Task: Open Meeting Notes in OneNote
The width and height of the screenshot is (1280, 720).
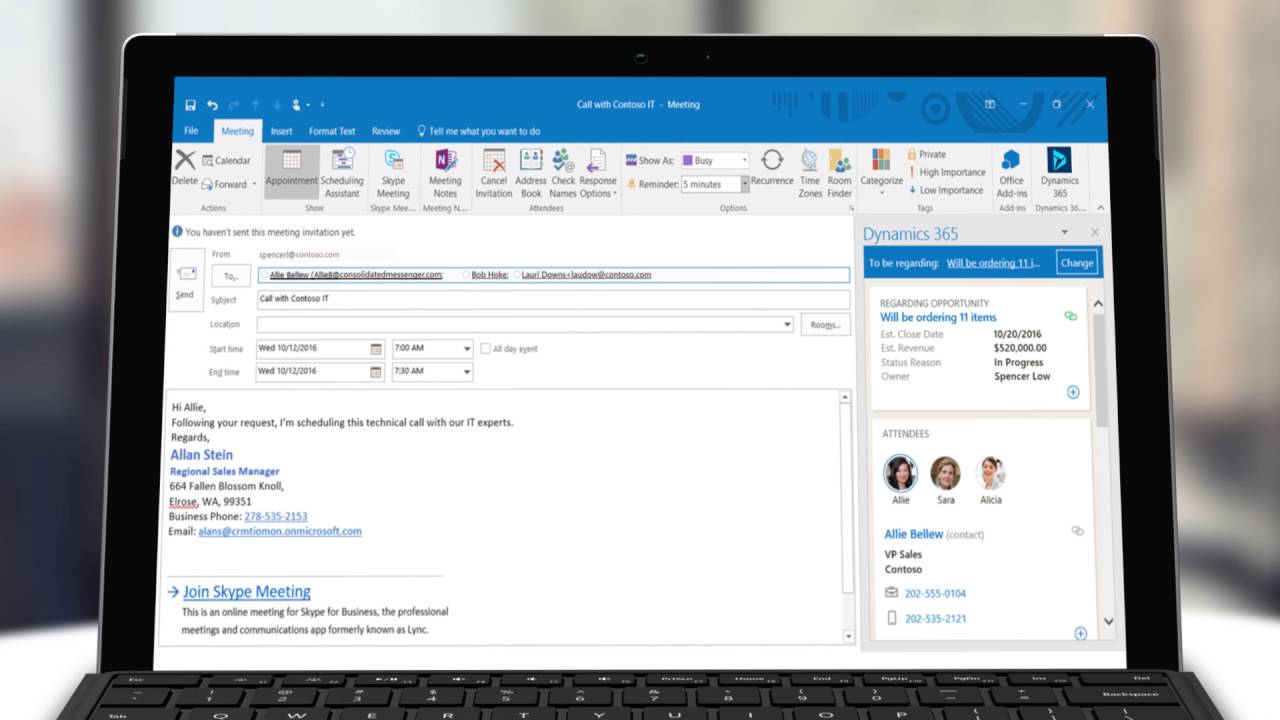Action: coord(445,172)
